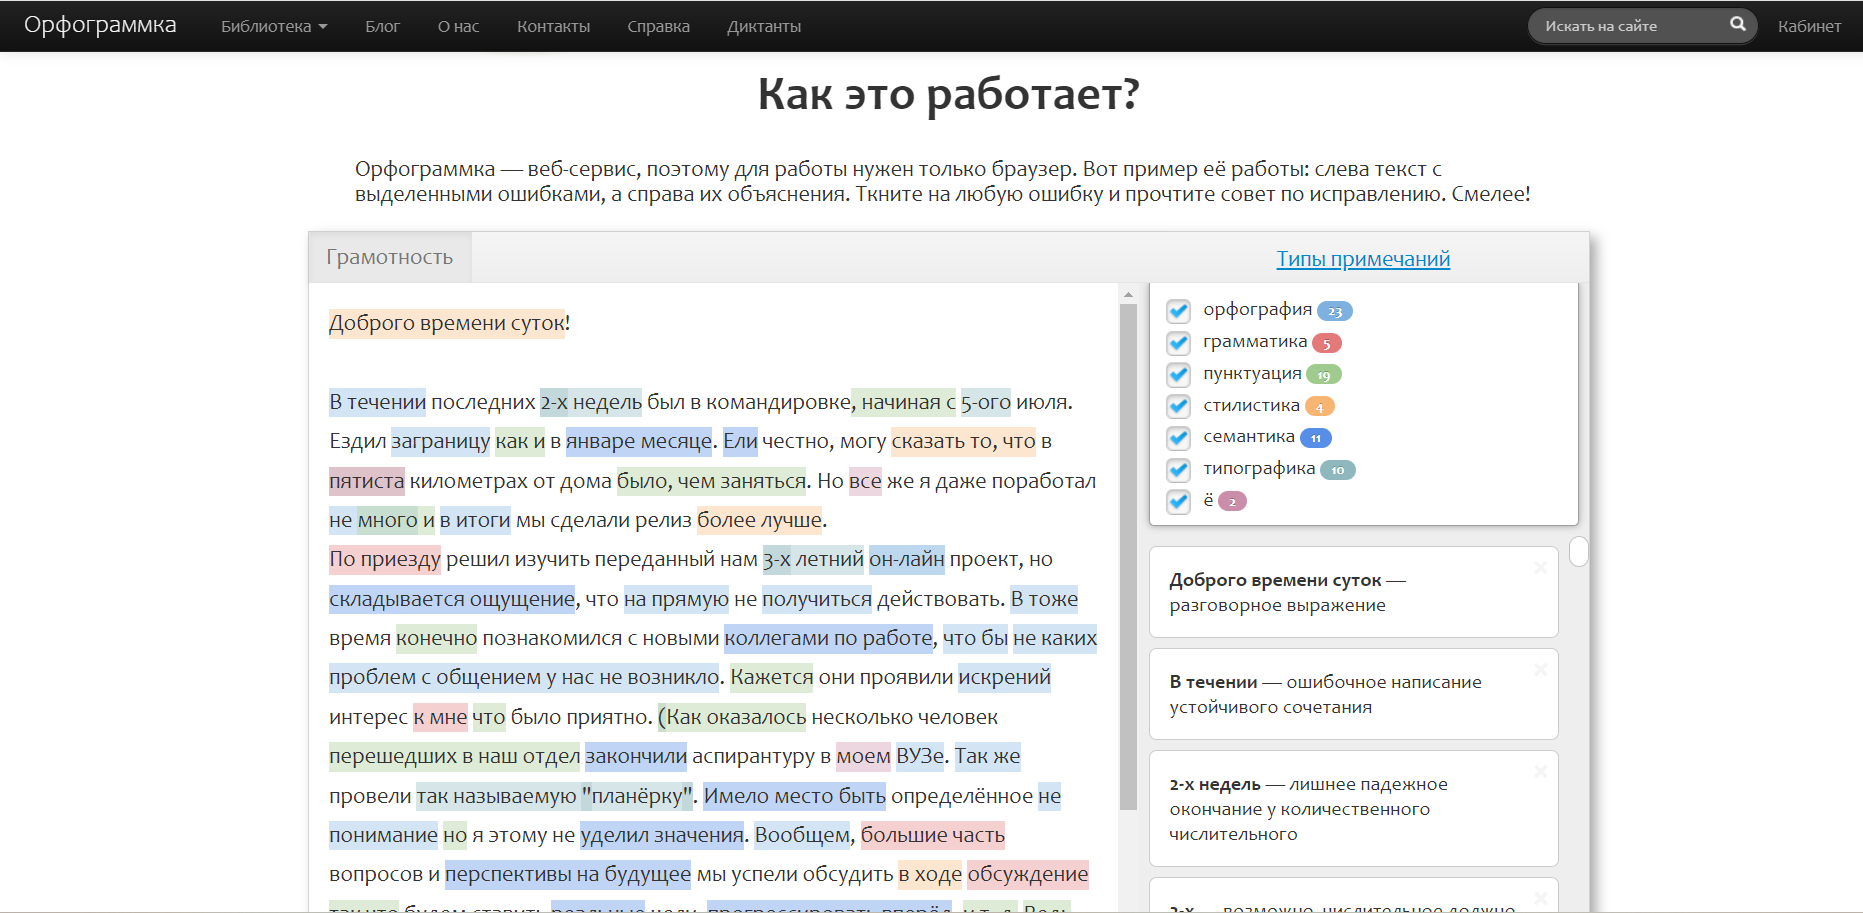
Task: Click highlighted phrase 'перспективы на будущее'
Action: tap(568, 874)
